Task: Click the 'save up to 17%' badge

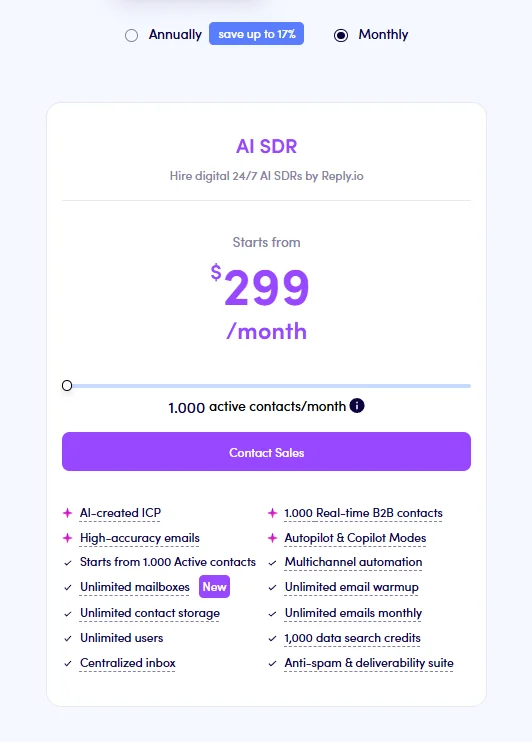Action: [x=257, y=34]
